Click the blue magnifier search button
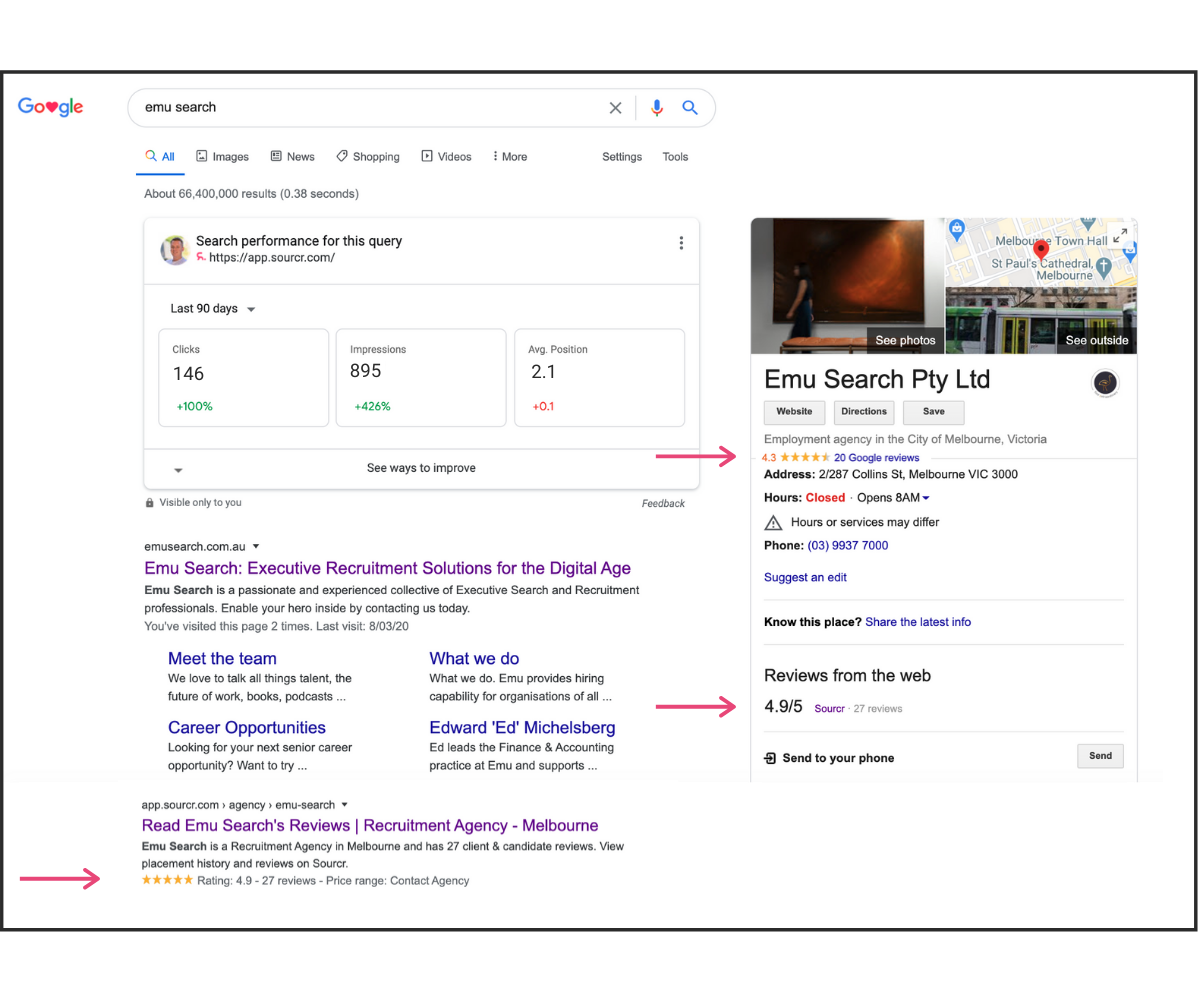 pos(690,108)
